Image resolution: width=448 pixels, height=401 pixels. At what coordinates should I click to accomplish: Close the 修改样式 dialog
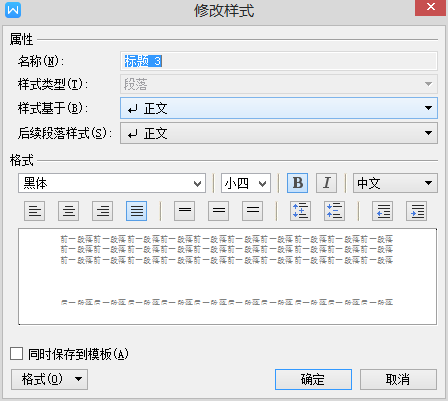[430, 7]
